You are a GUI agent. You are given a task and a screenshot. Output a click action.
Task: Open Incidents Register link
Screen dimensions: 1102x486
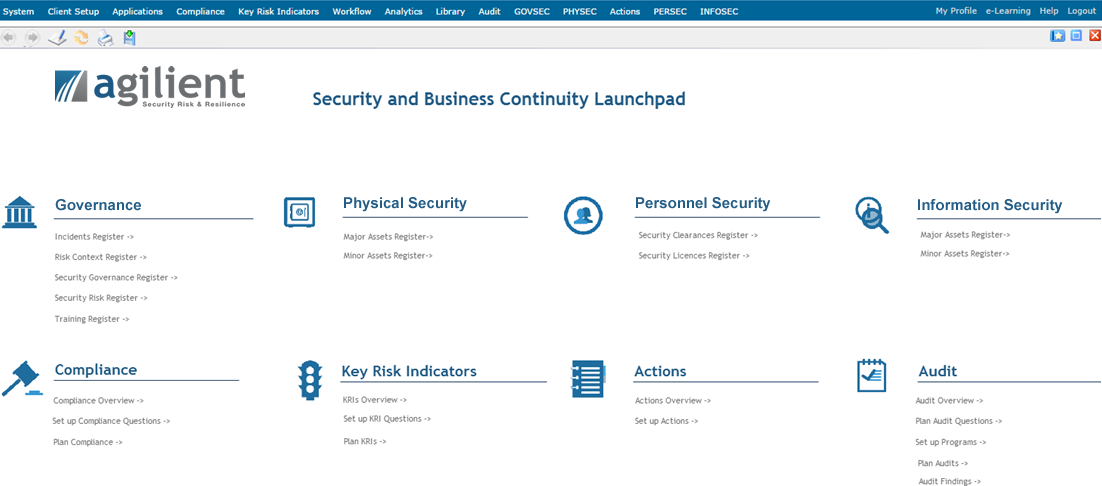click(94, 237)
